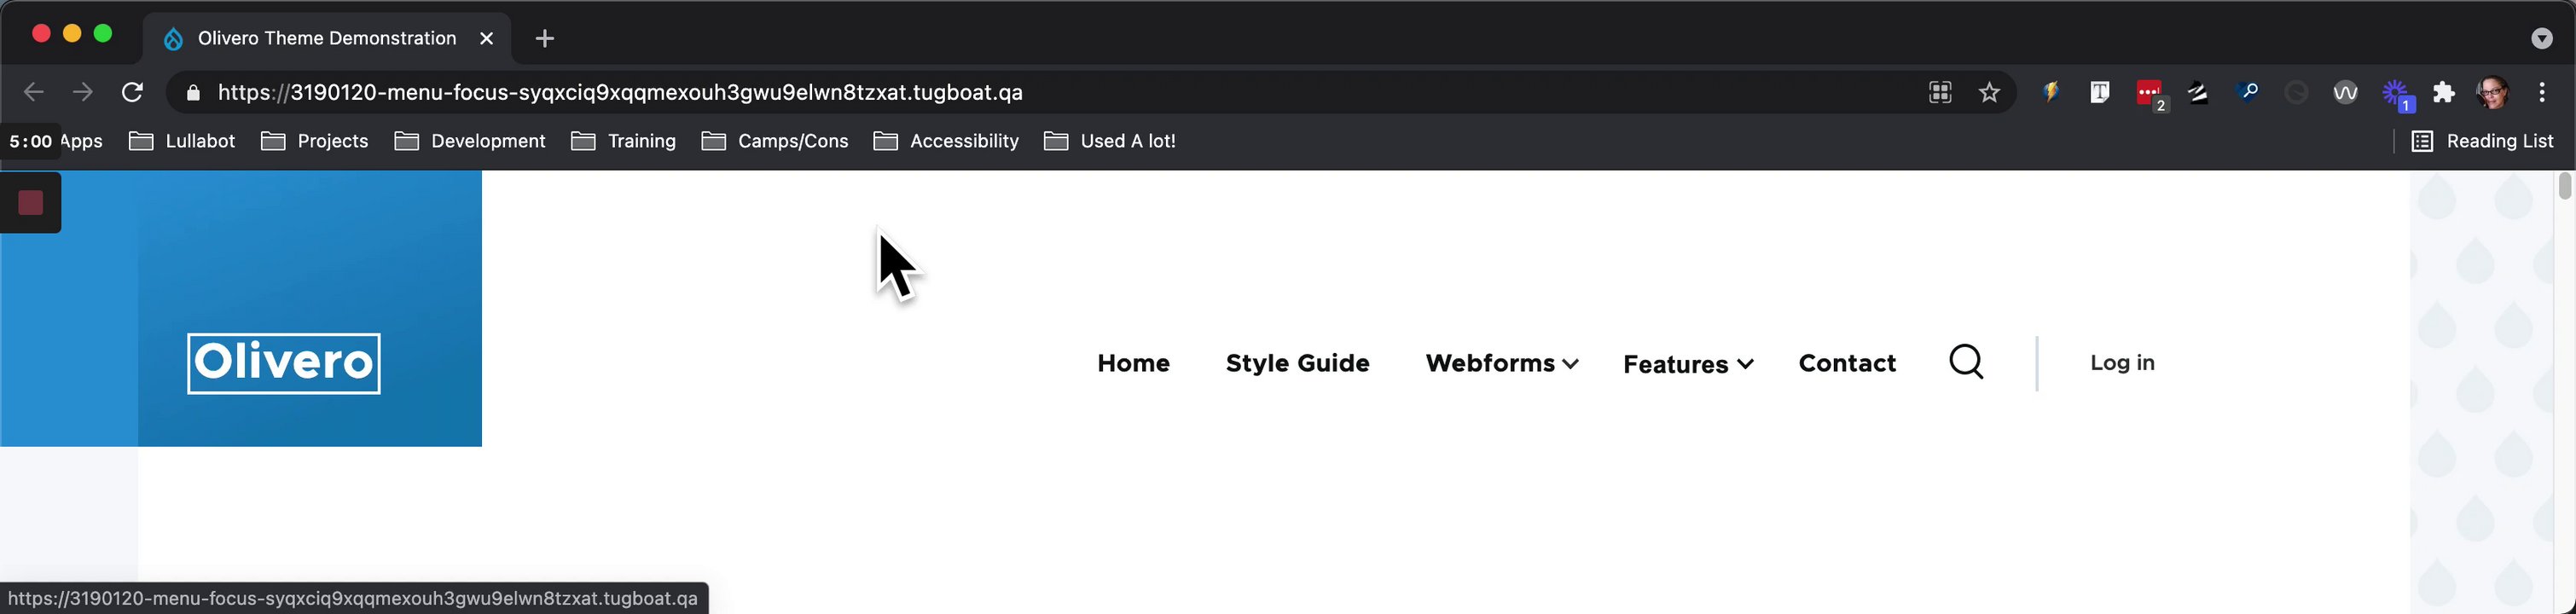
Task: Open a new browser tab
Action: (x=545, y=39)
